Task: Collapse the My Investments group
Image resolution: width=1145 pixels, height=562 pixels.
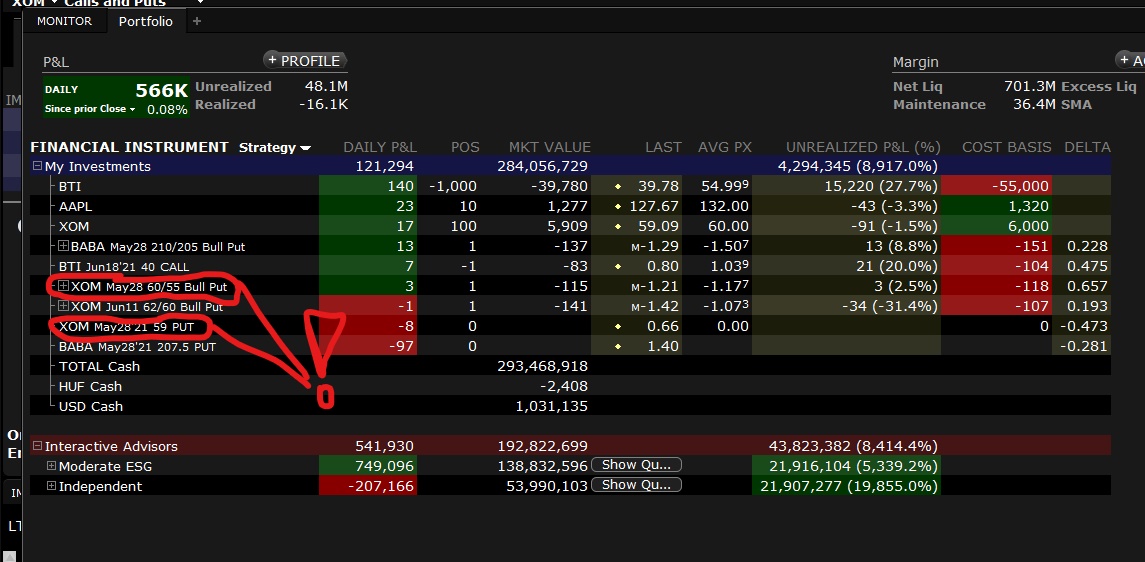Action: point(37,166)
